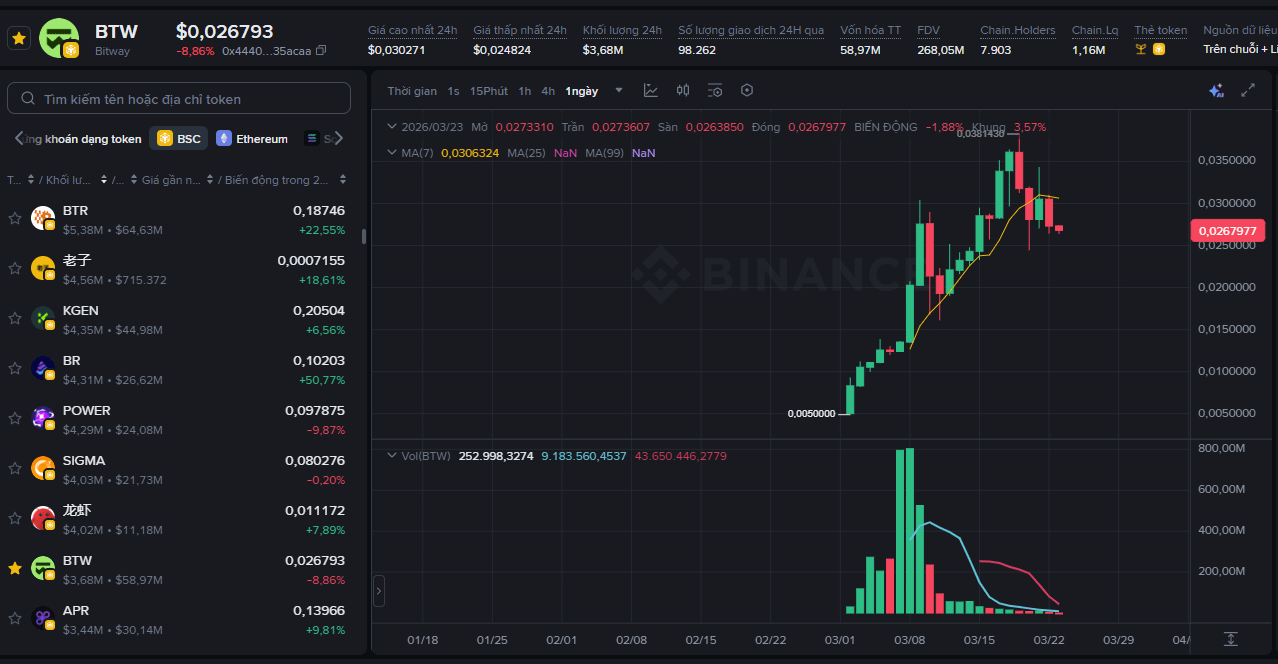The width and height of the screenshot is (1278, 664).
Task: Select the BR token name
Action: coord(72,360)
